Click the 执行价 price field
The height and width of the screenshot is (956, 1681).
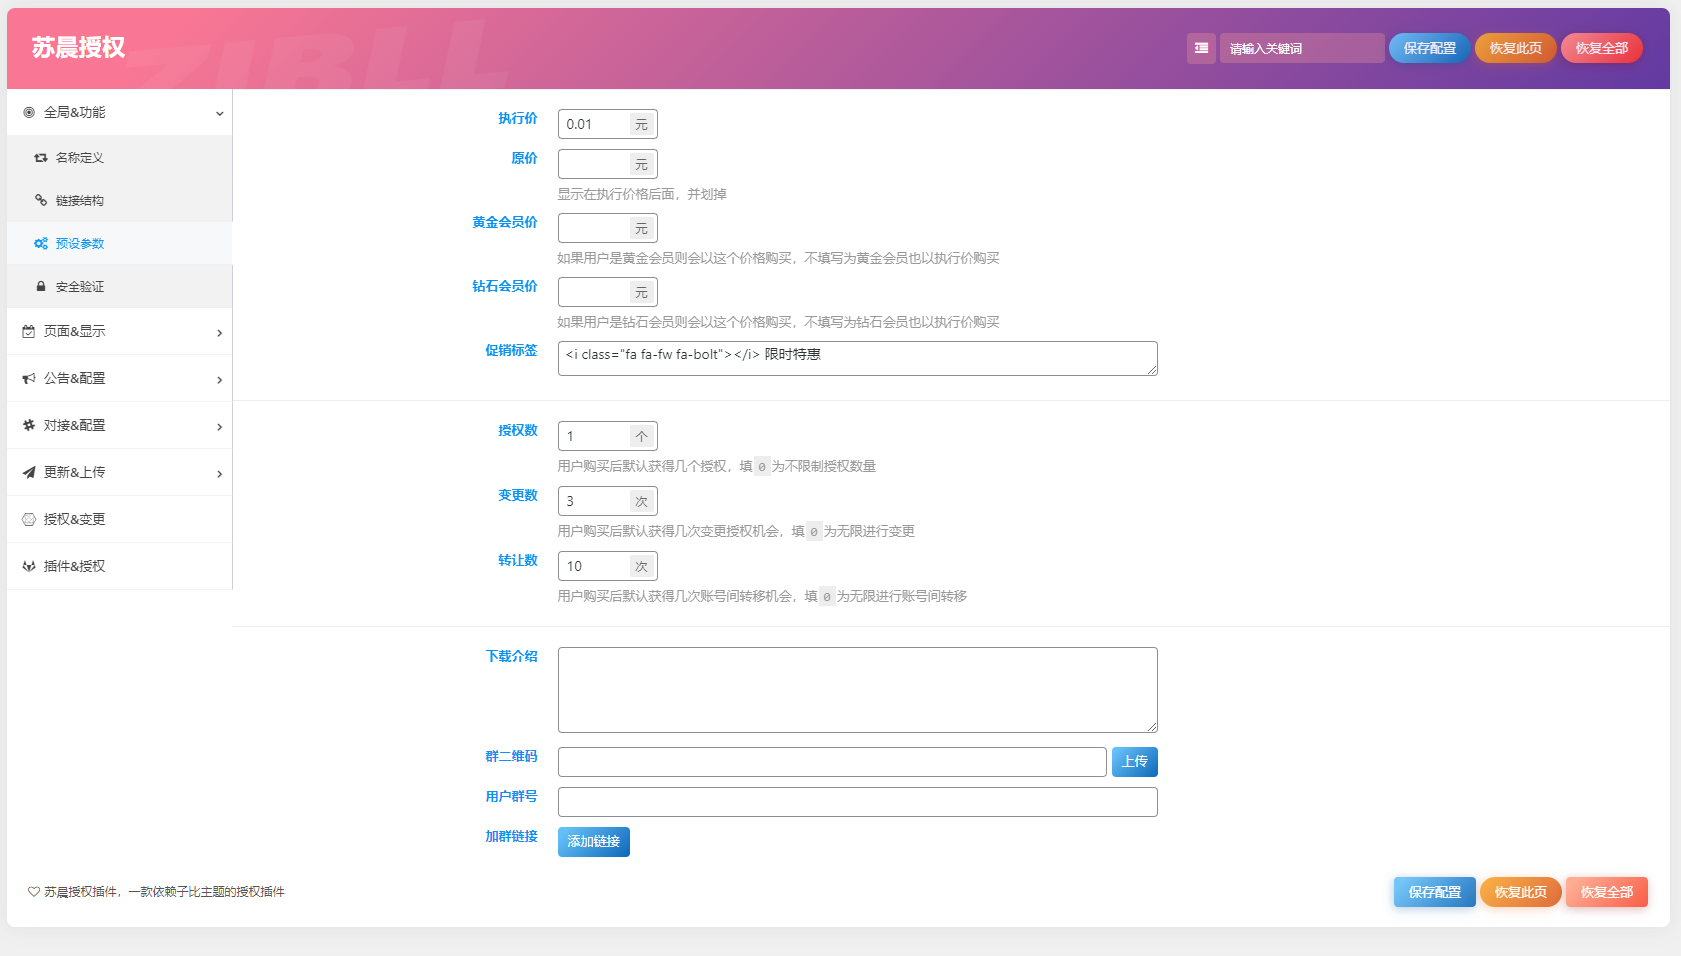594,124
